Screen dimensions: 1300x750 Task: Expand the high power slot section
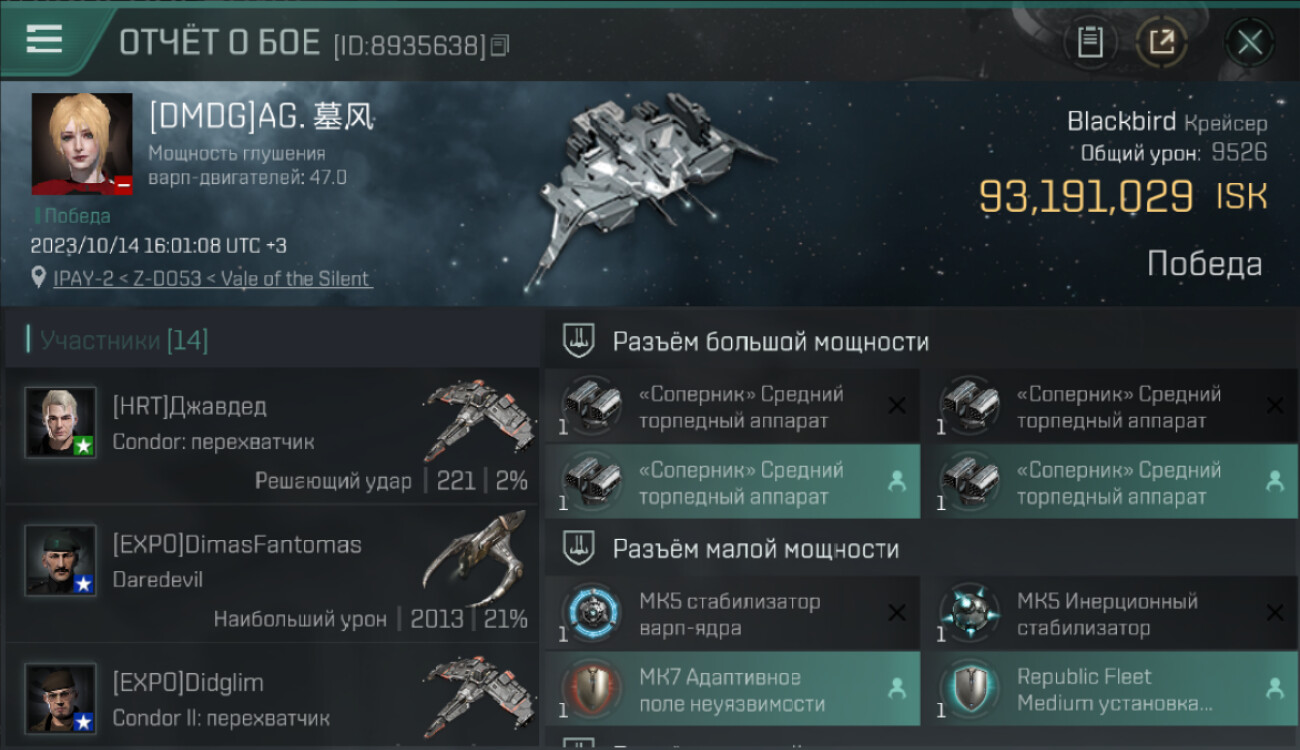921,341
